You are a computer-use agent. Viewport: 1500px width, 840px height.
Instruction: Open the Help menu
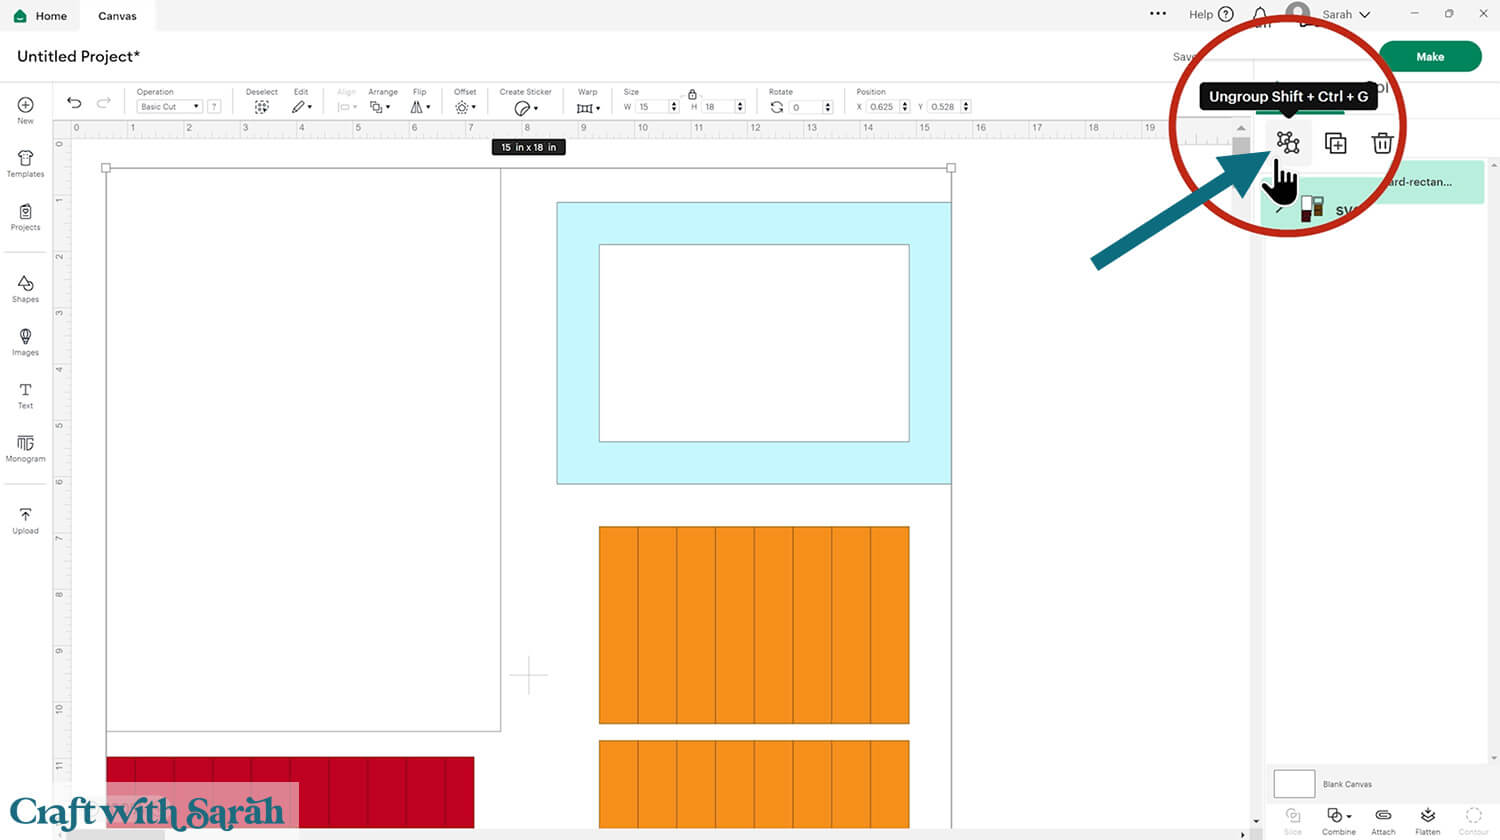1211,14
